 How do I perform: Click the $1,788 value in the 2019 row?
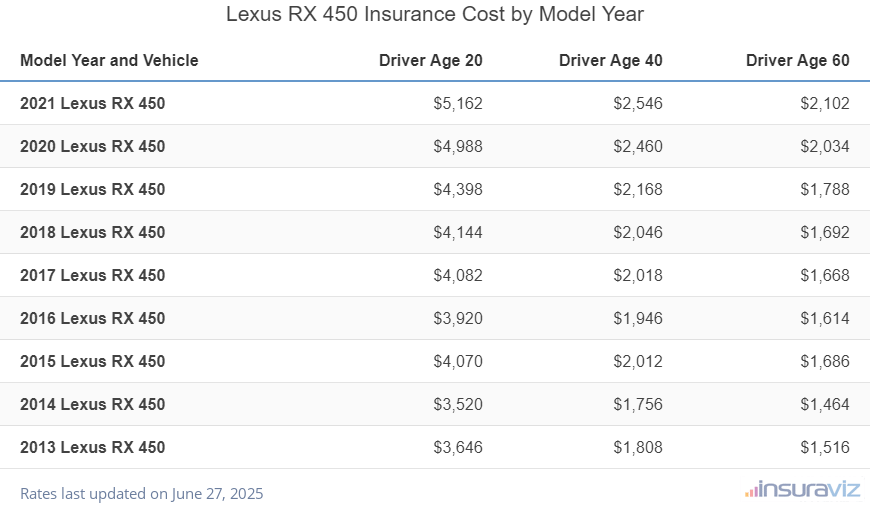pos(825,189)
